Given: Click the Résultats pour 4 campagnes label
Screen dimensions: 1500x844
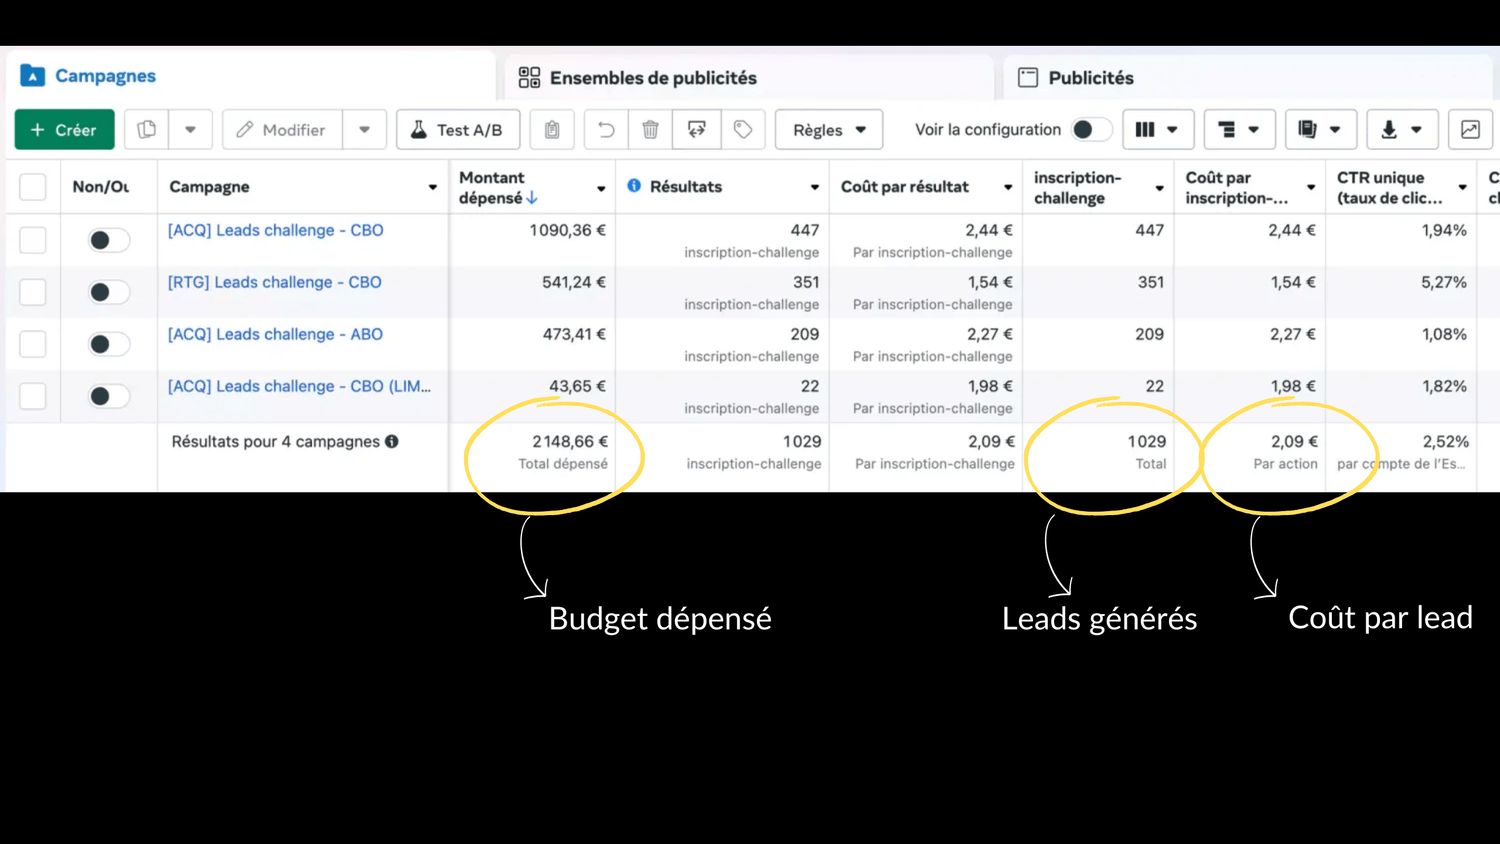Looking at the screenshot, I should tap(276, 441).
